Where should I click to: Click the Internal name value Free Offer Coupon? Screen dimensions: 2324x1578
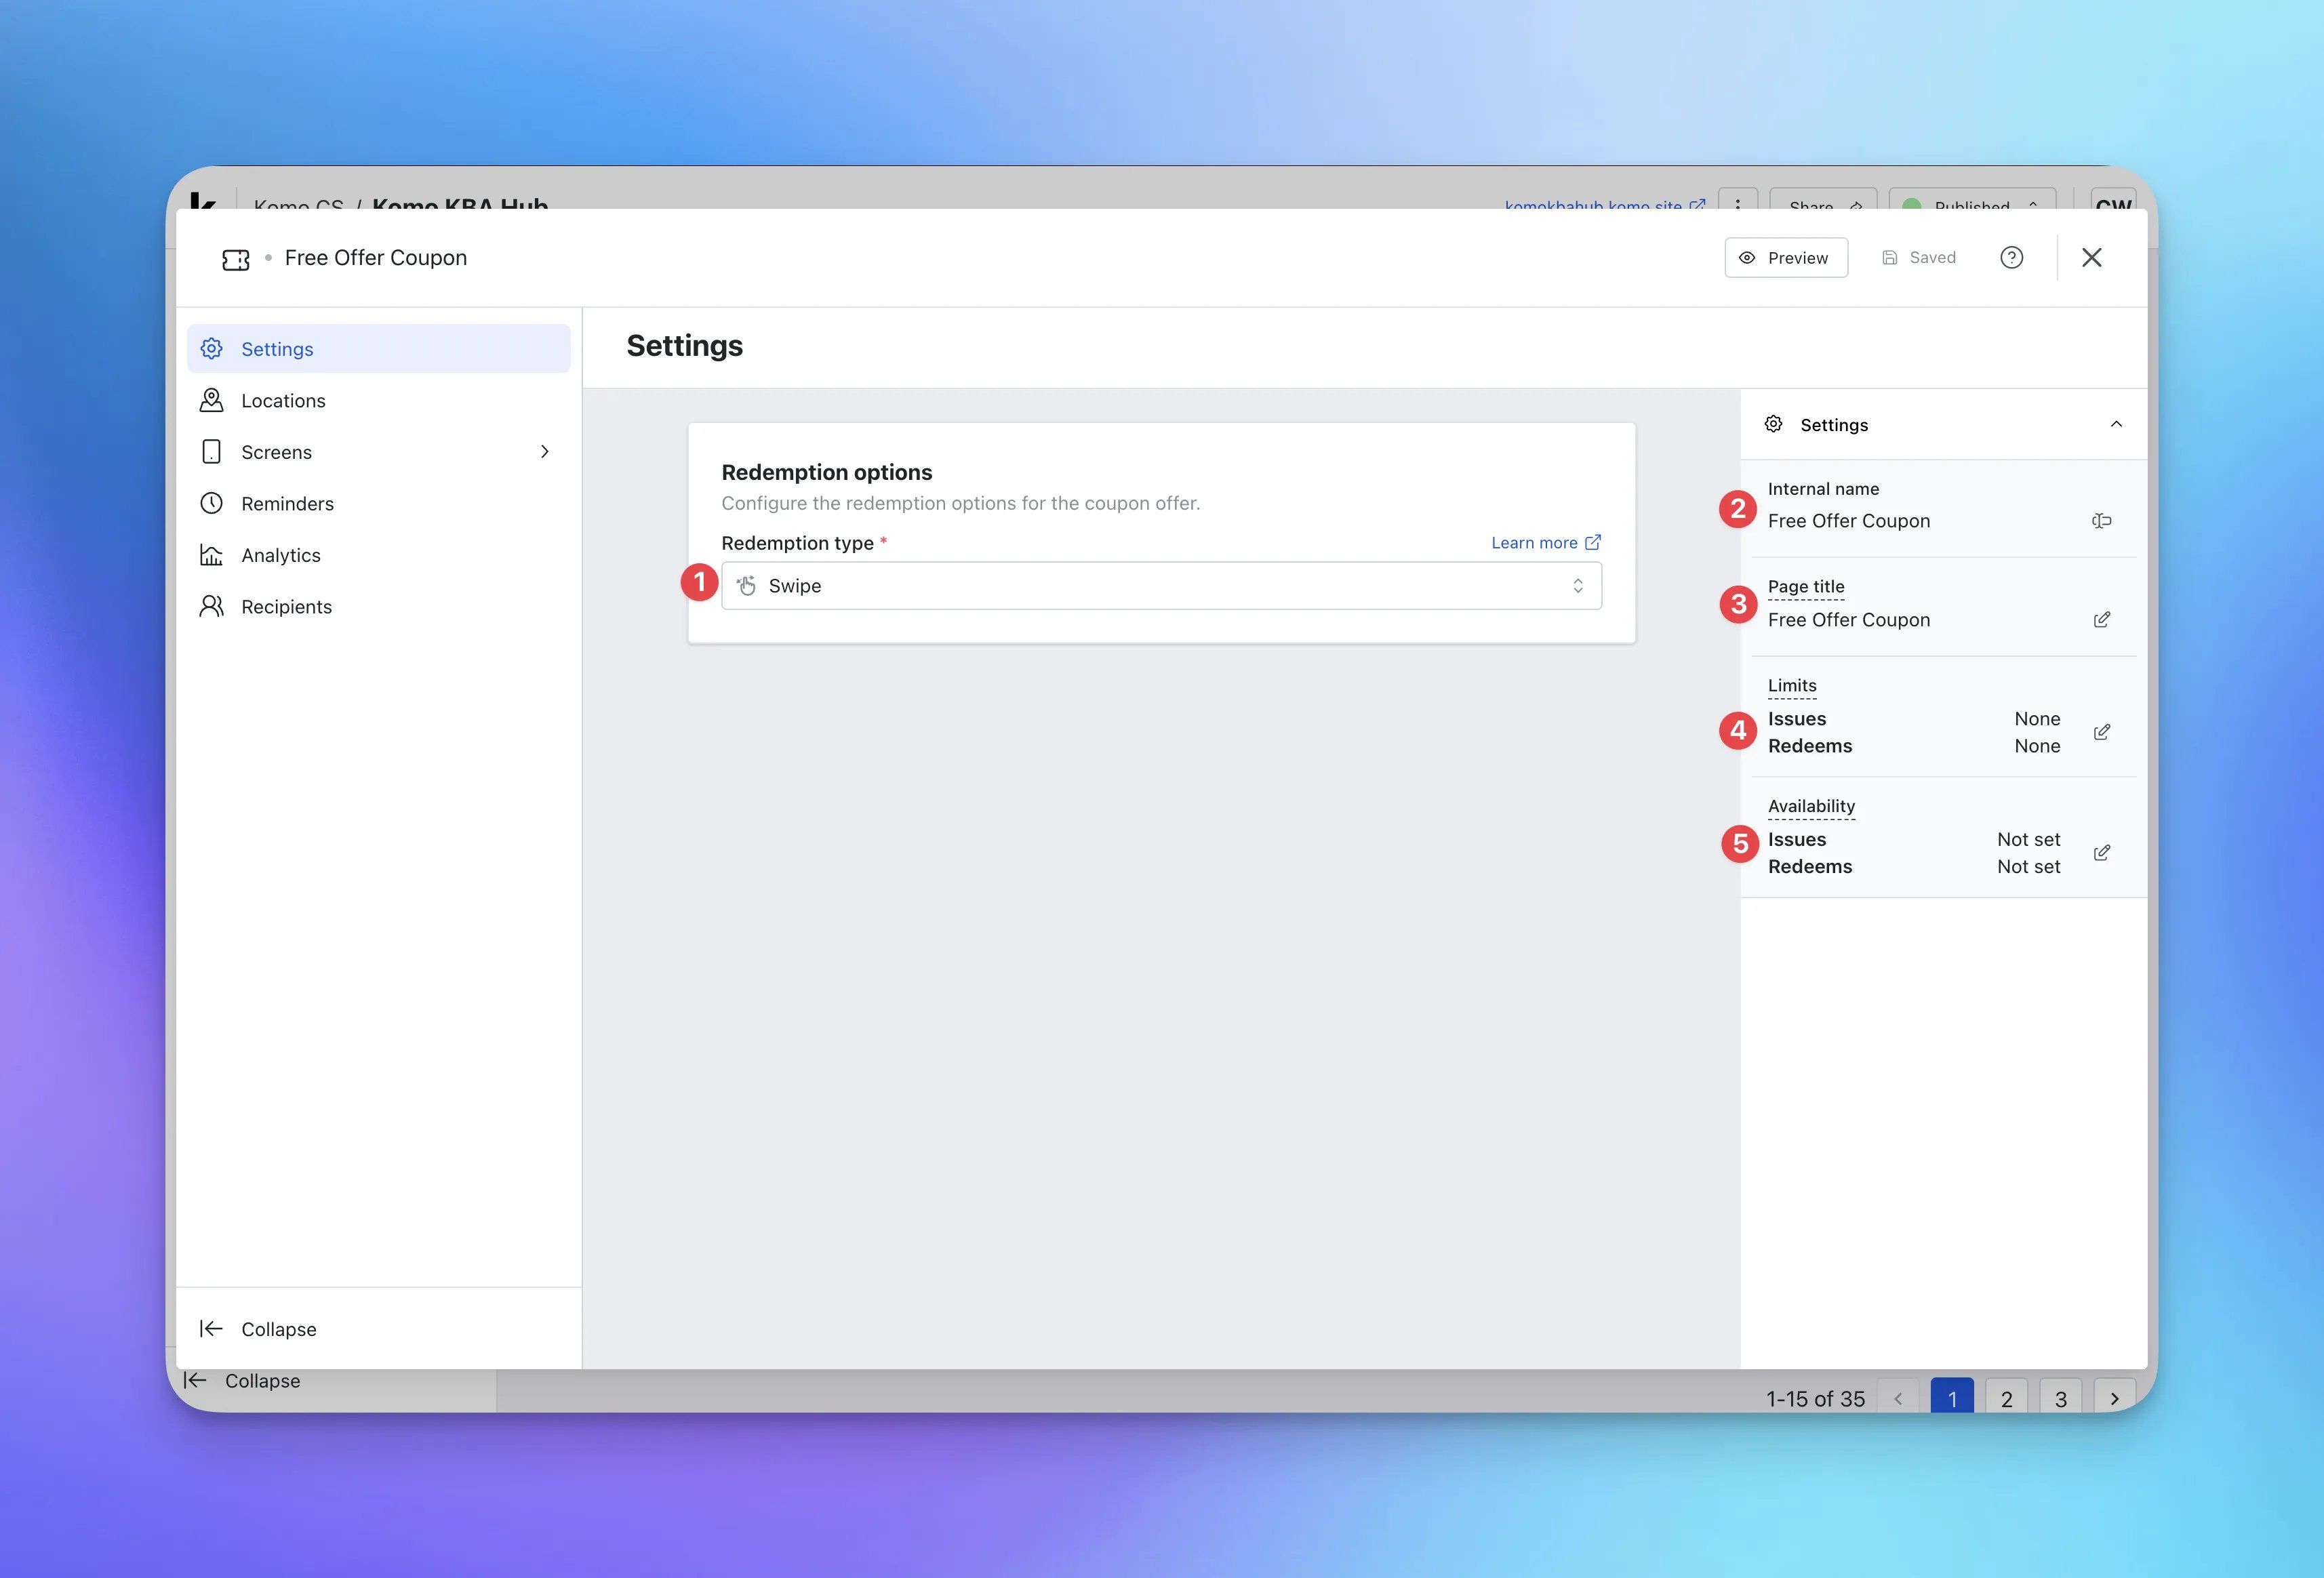coord(1849,521)
